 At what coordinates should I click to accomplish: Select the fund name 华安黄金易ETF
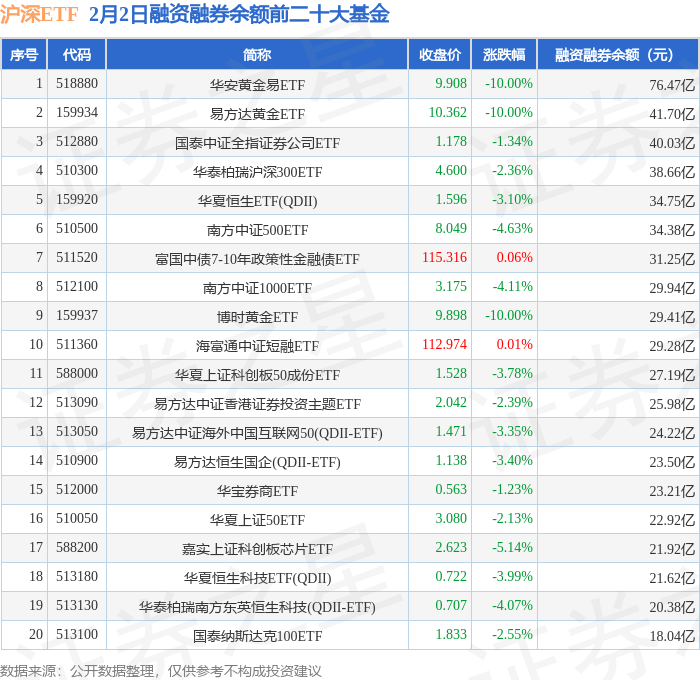(257, 85)
